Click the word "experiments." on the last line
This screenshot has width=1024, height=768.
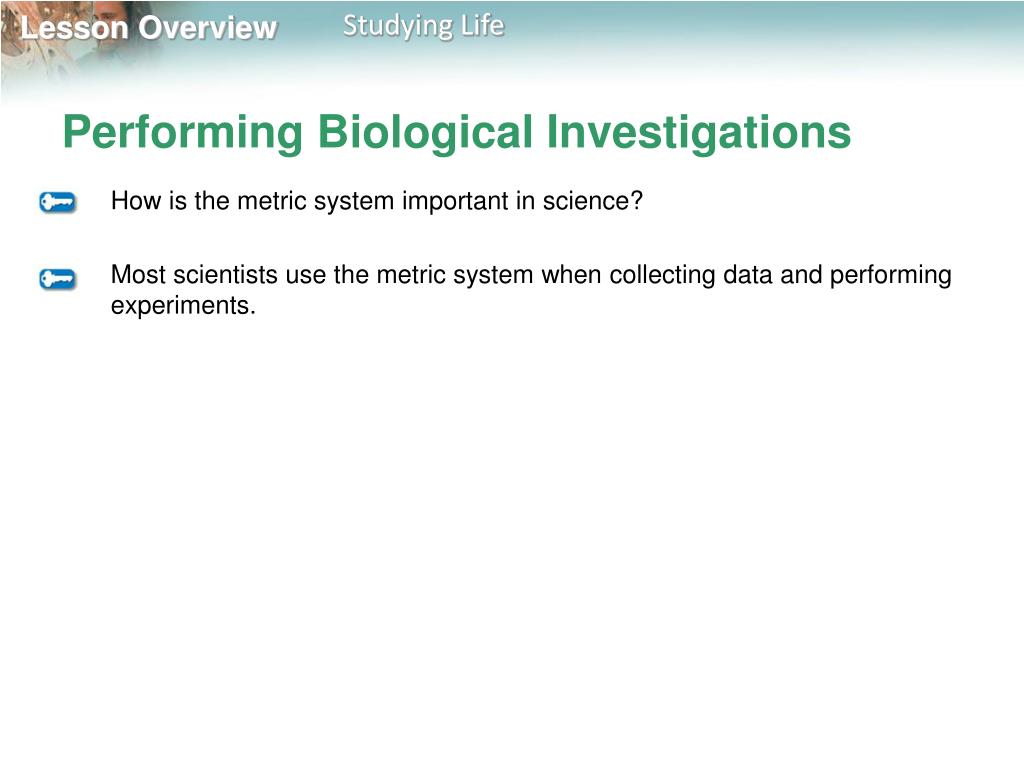(183, 306)
